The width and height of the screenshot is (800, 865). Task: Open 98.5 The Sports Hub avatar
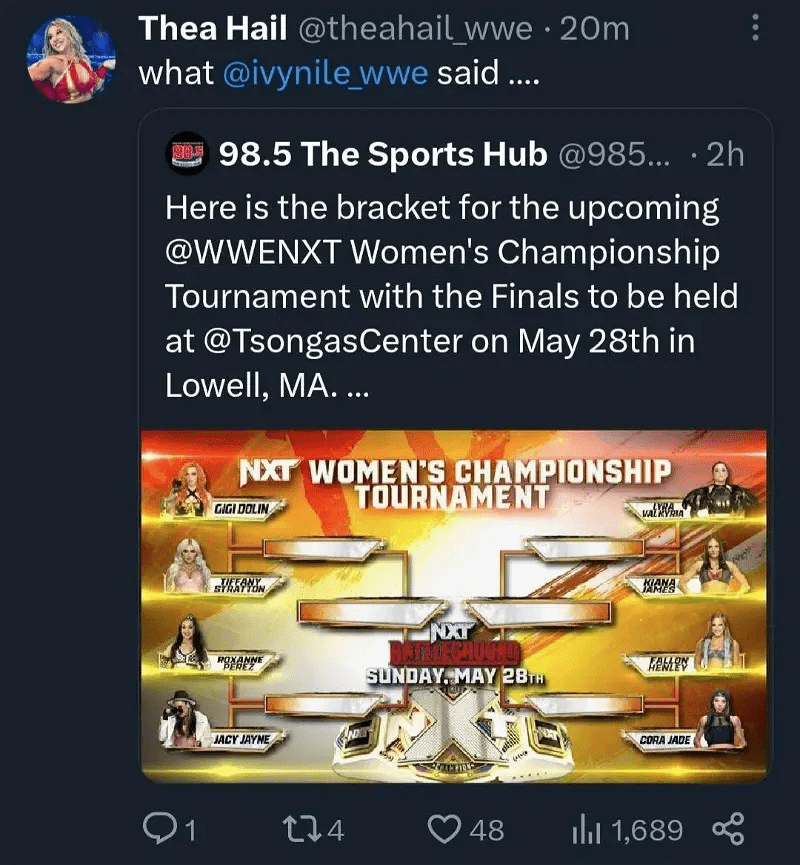click(187, 153)
